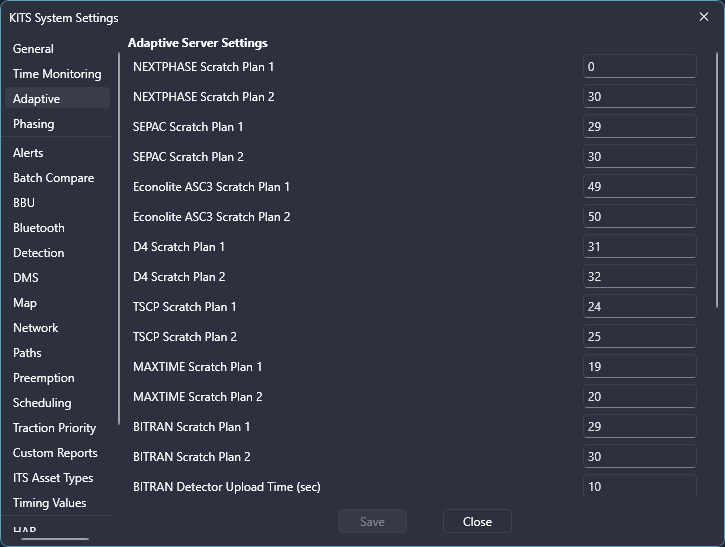Edit D4 Scratch Plan 2 value
The image size is (725, 547).
pyautogui.click(x=639, y=276)
